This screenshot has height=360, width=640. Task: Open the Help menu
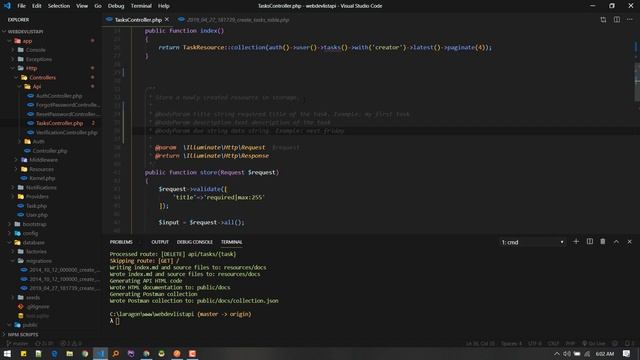[164, 6]
